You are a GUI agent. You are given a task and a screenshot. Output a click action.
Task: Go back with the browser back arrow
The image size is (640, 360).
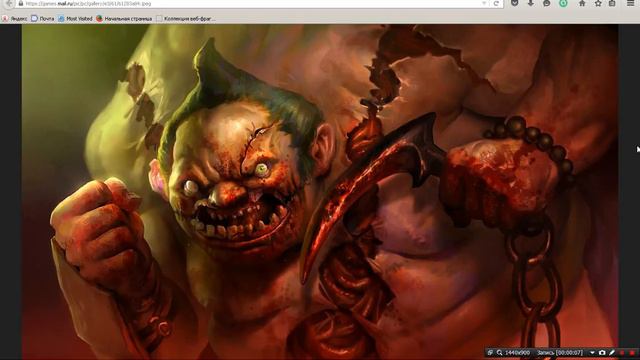[x=9, y=3]
